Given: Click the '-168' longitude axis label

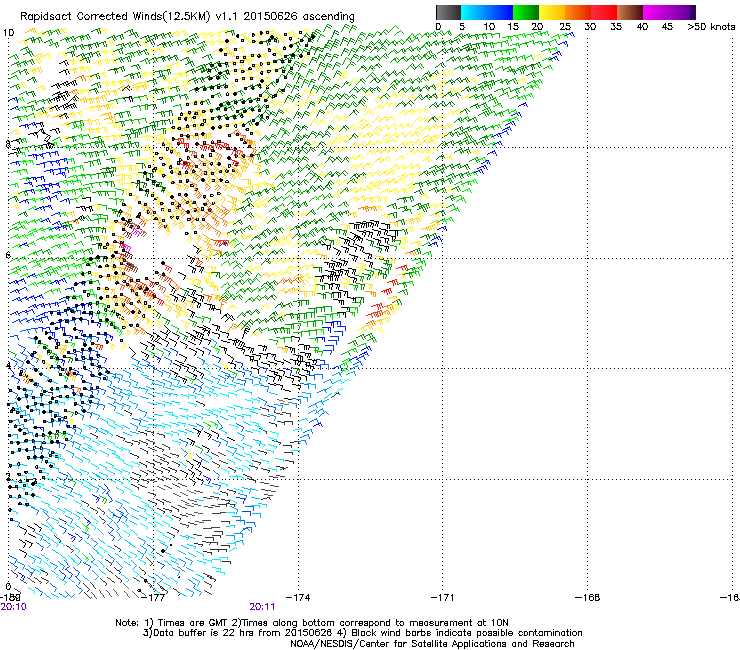Looking at the screenshot, I should (588, 598).
